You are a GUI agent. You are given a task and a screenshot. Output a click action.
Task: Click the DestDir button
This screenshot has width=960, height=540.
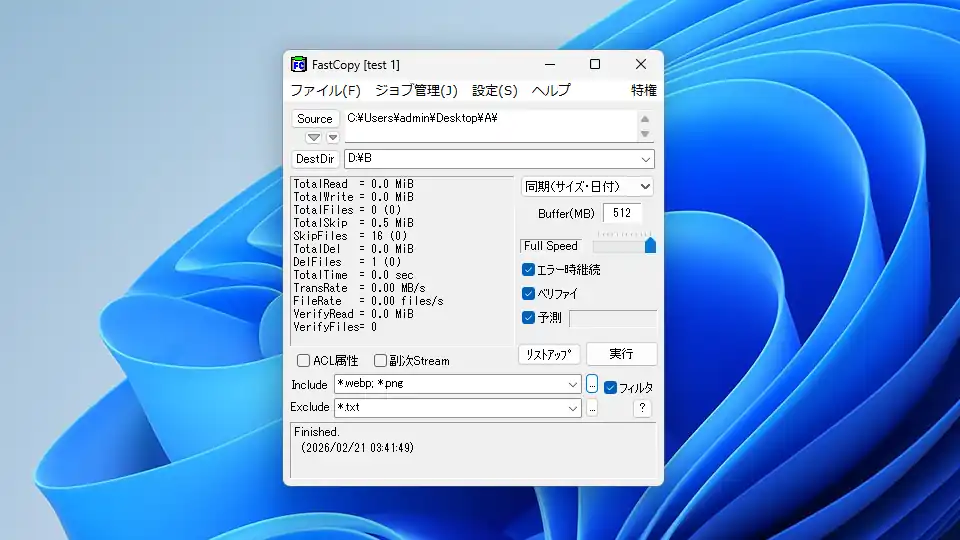(x=315, y=159)
